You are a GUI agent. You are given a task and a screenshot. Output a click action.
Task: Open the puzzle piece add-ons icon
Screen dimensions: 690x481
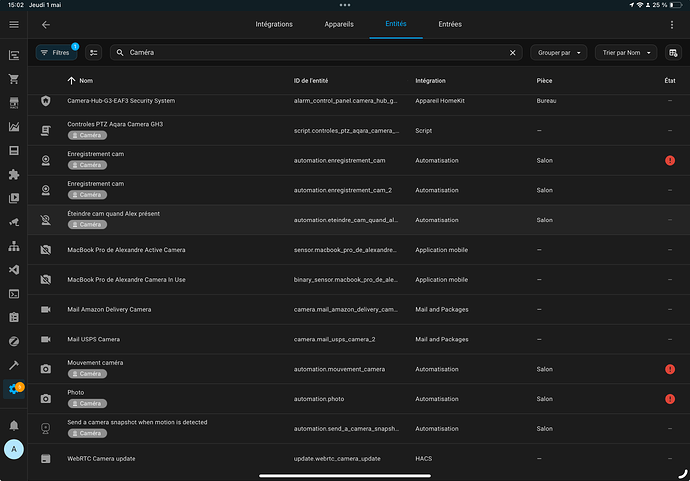(14, 174)
